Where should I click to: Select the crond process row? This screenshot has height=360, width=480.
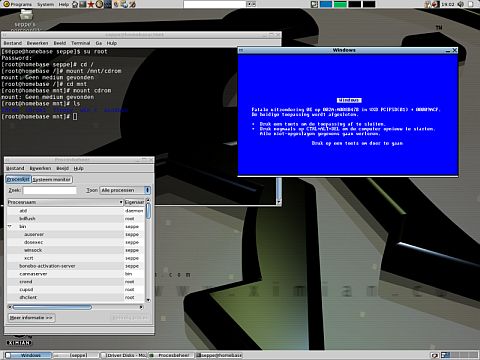(76, 282)
